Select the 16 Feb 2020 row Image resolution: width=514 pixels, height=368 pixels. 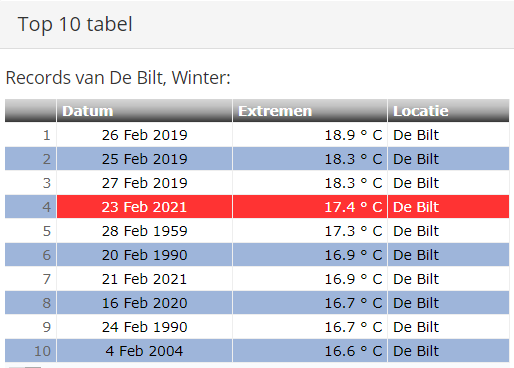(x=257, y=303)
